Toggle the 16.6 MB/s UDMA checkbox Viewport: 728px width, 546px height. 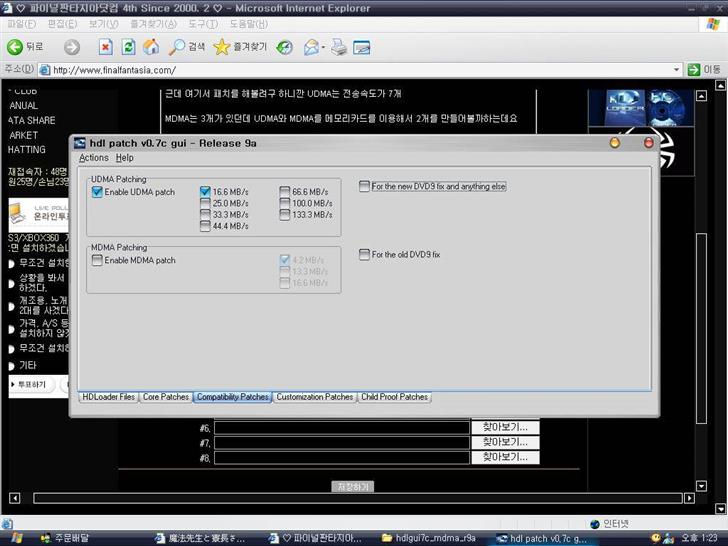pos(205,191)
